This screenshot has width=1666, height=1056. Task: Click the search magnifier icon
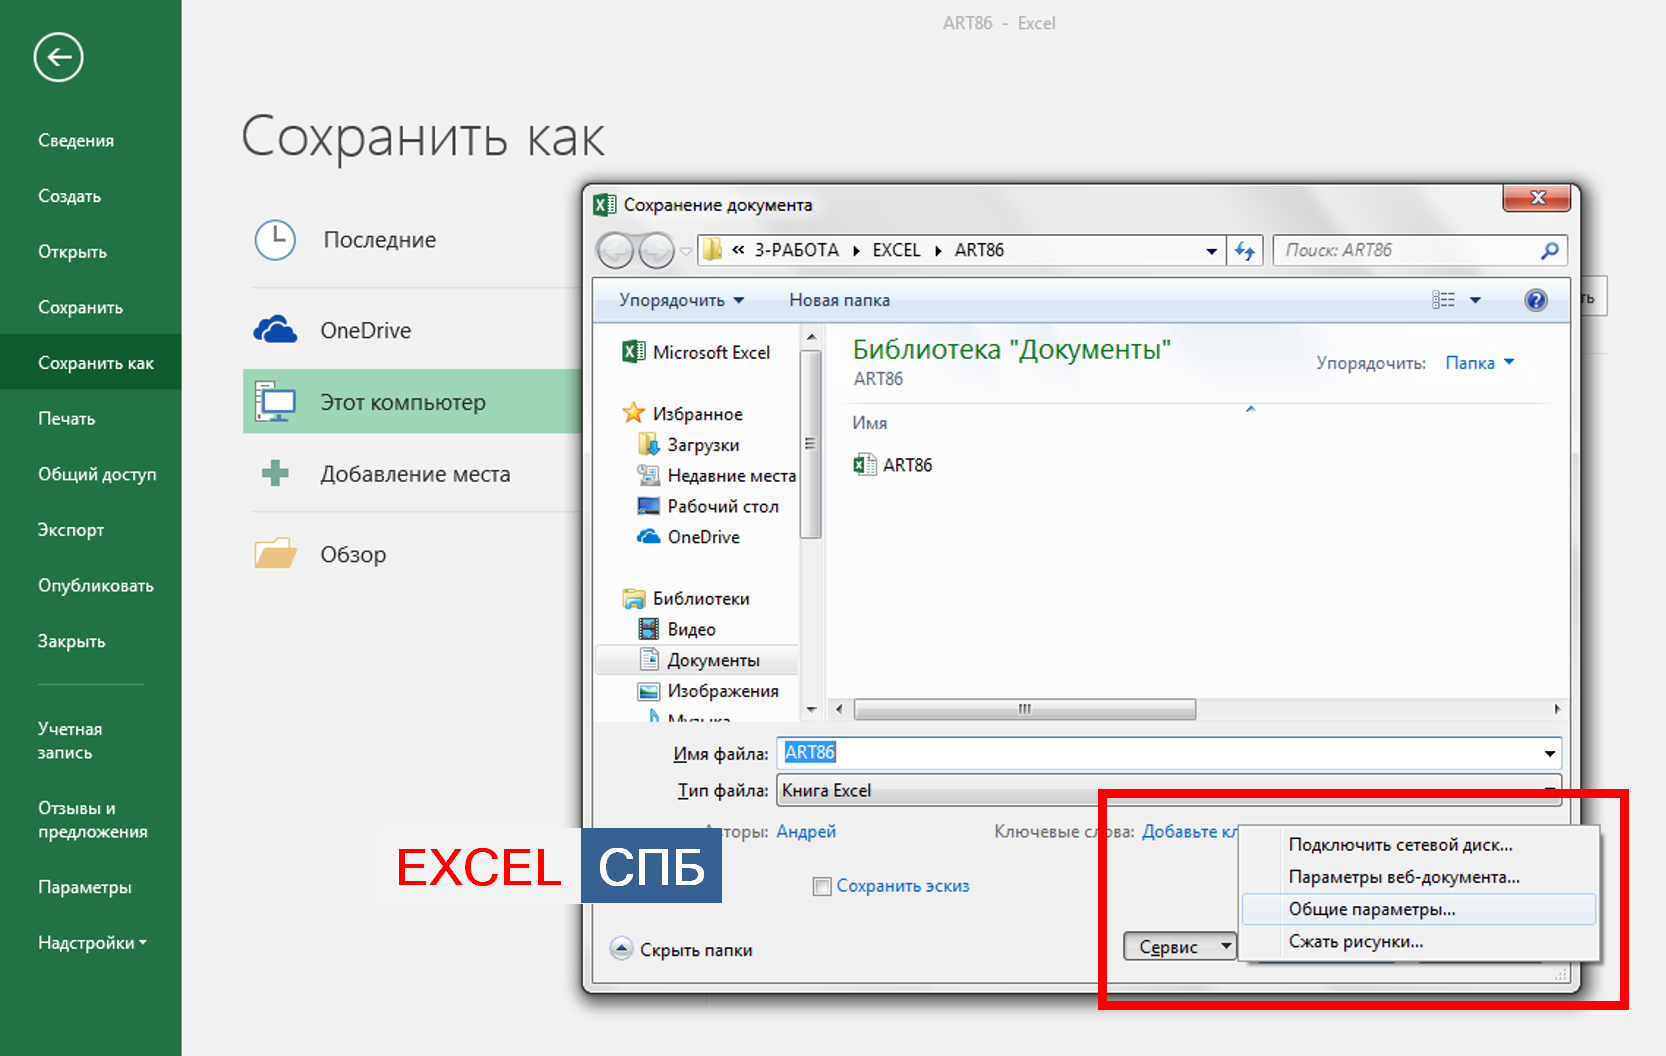click(1549, 251)
